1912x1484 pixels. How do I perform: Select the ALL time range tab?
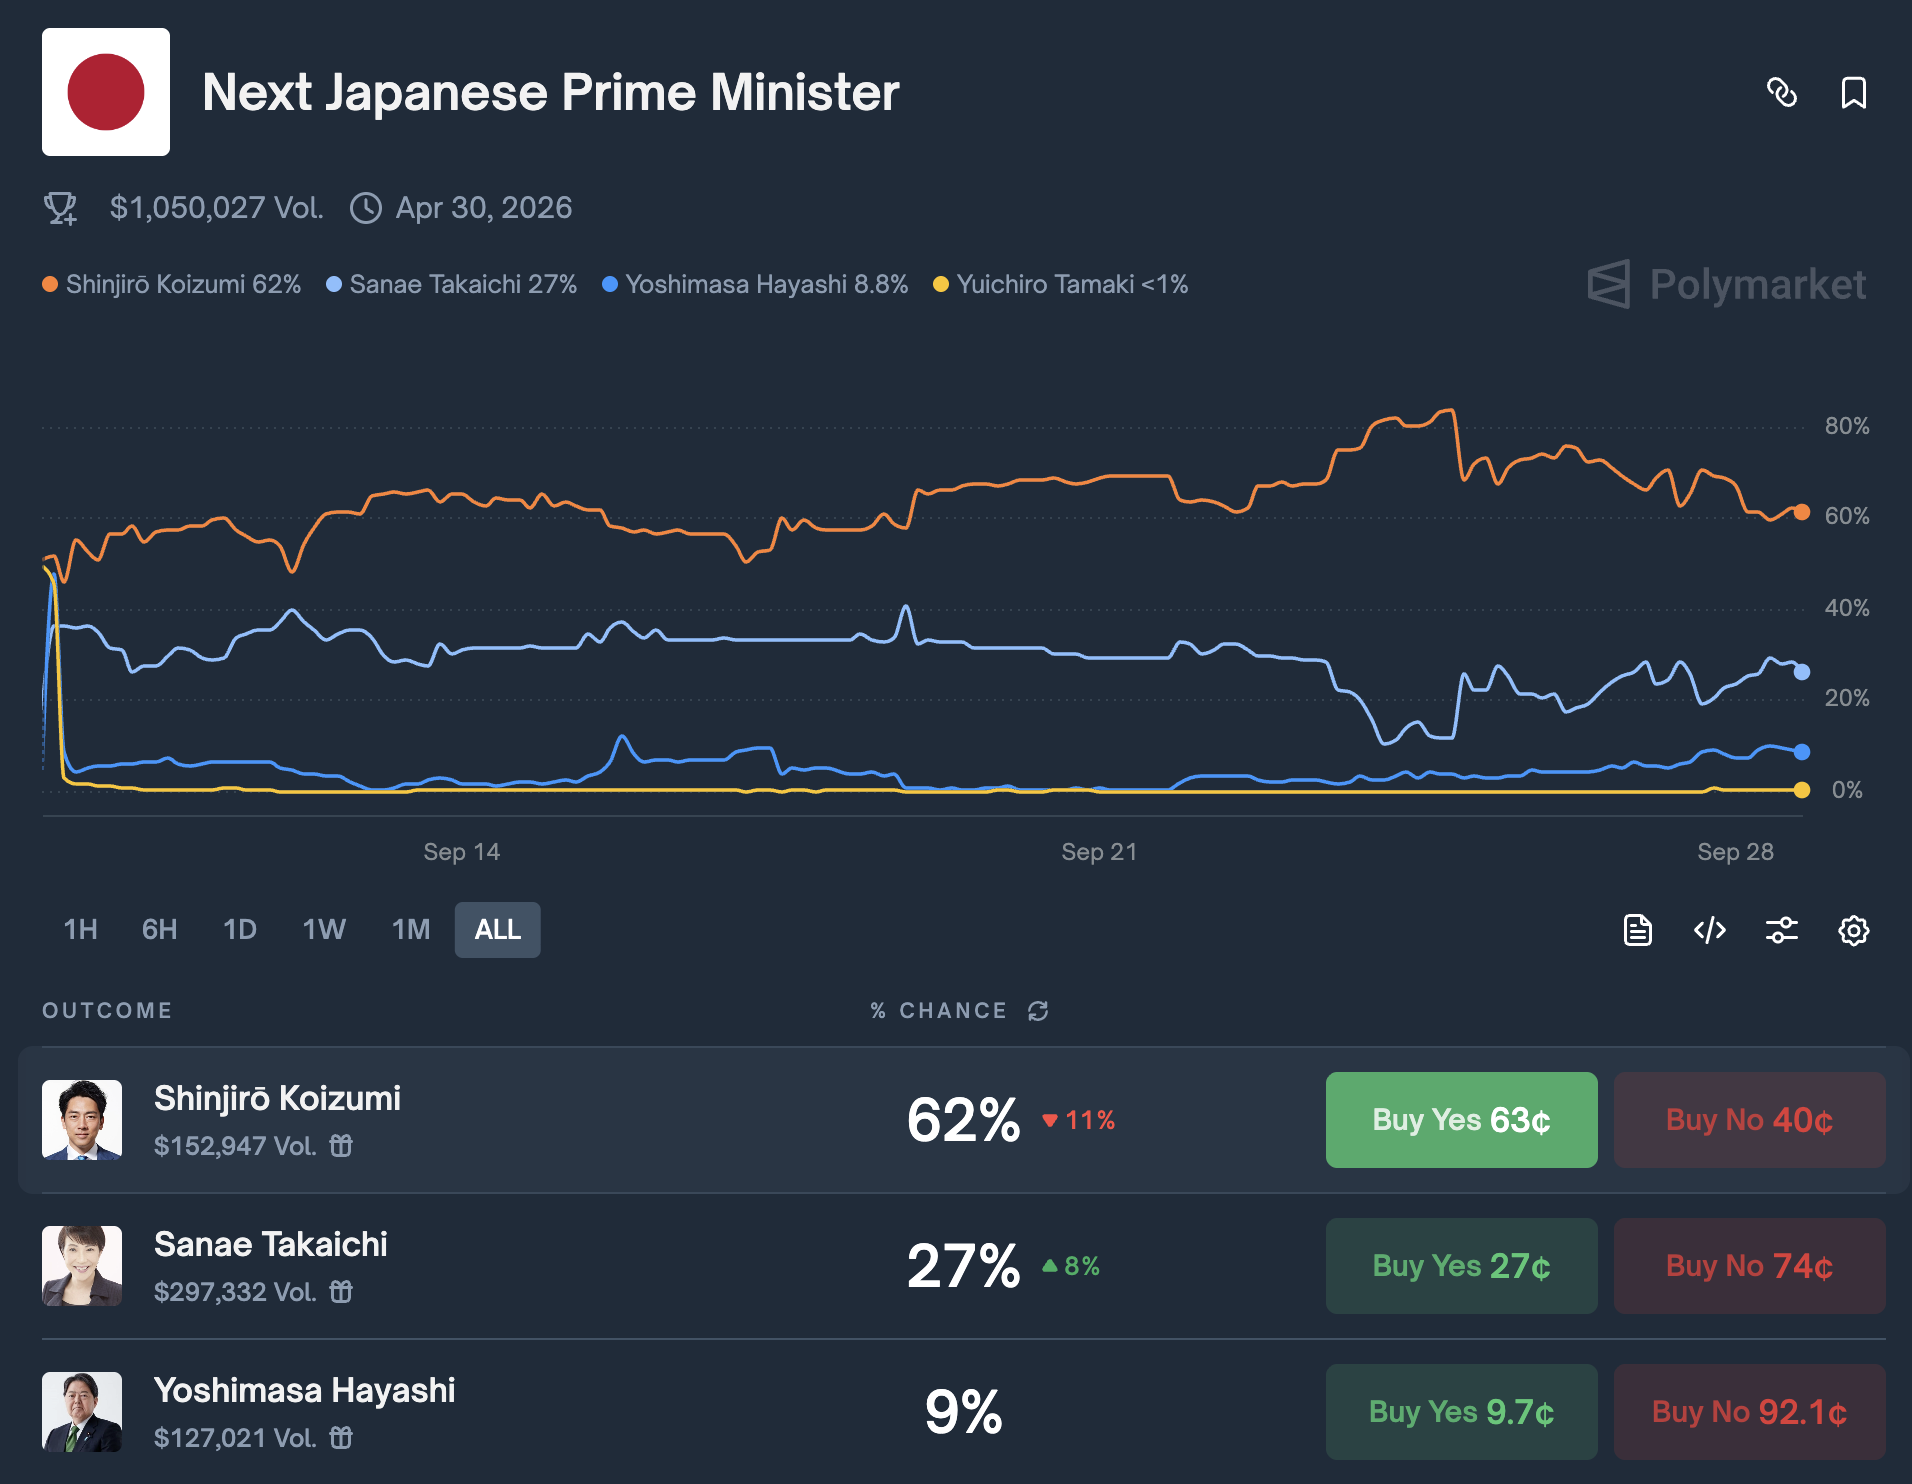[x=497, y=930]
